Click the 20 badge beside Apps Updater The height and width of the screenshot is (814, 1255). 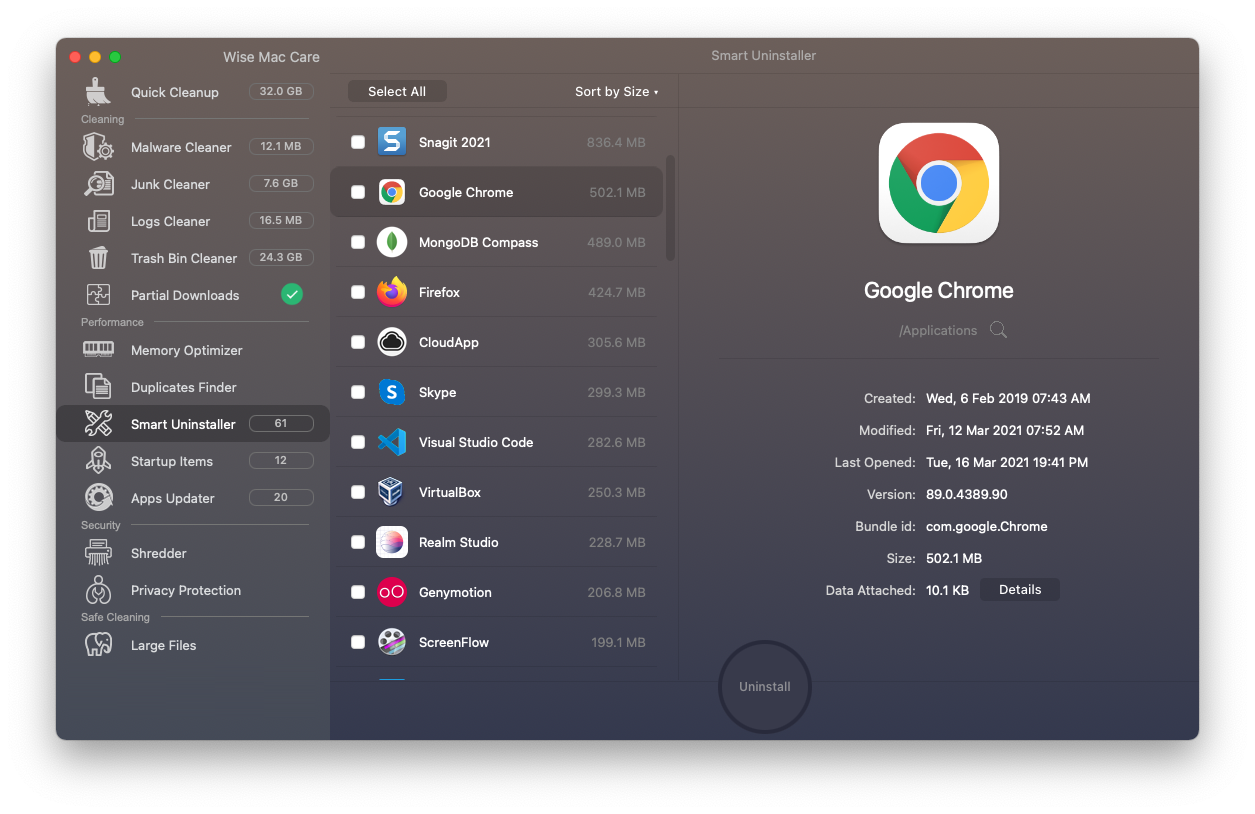pos(281,498)
